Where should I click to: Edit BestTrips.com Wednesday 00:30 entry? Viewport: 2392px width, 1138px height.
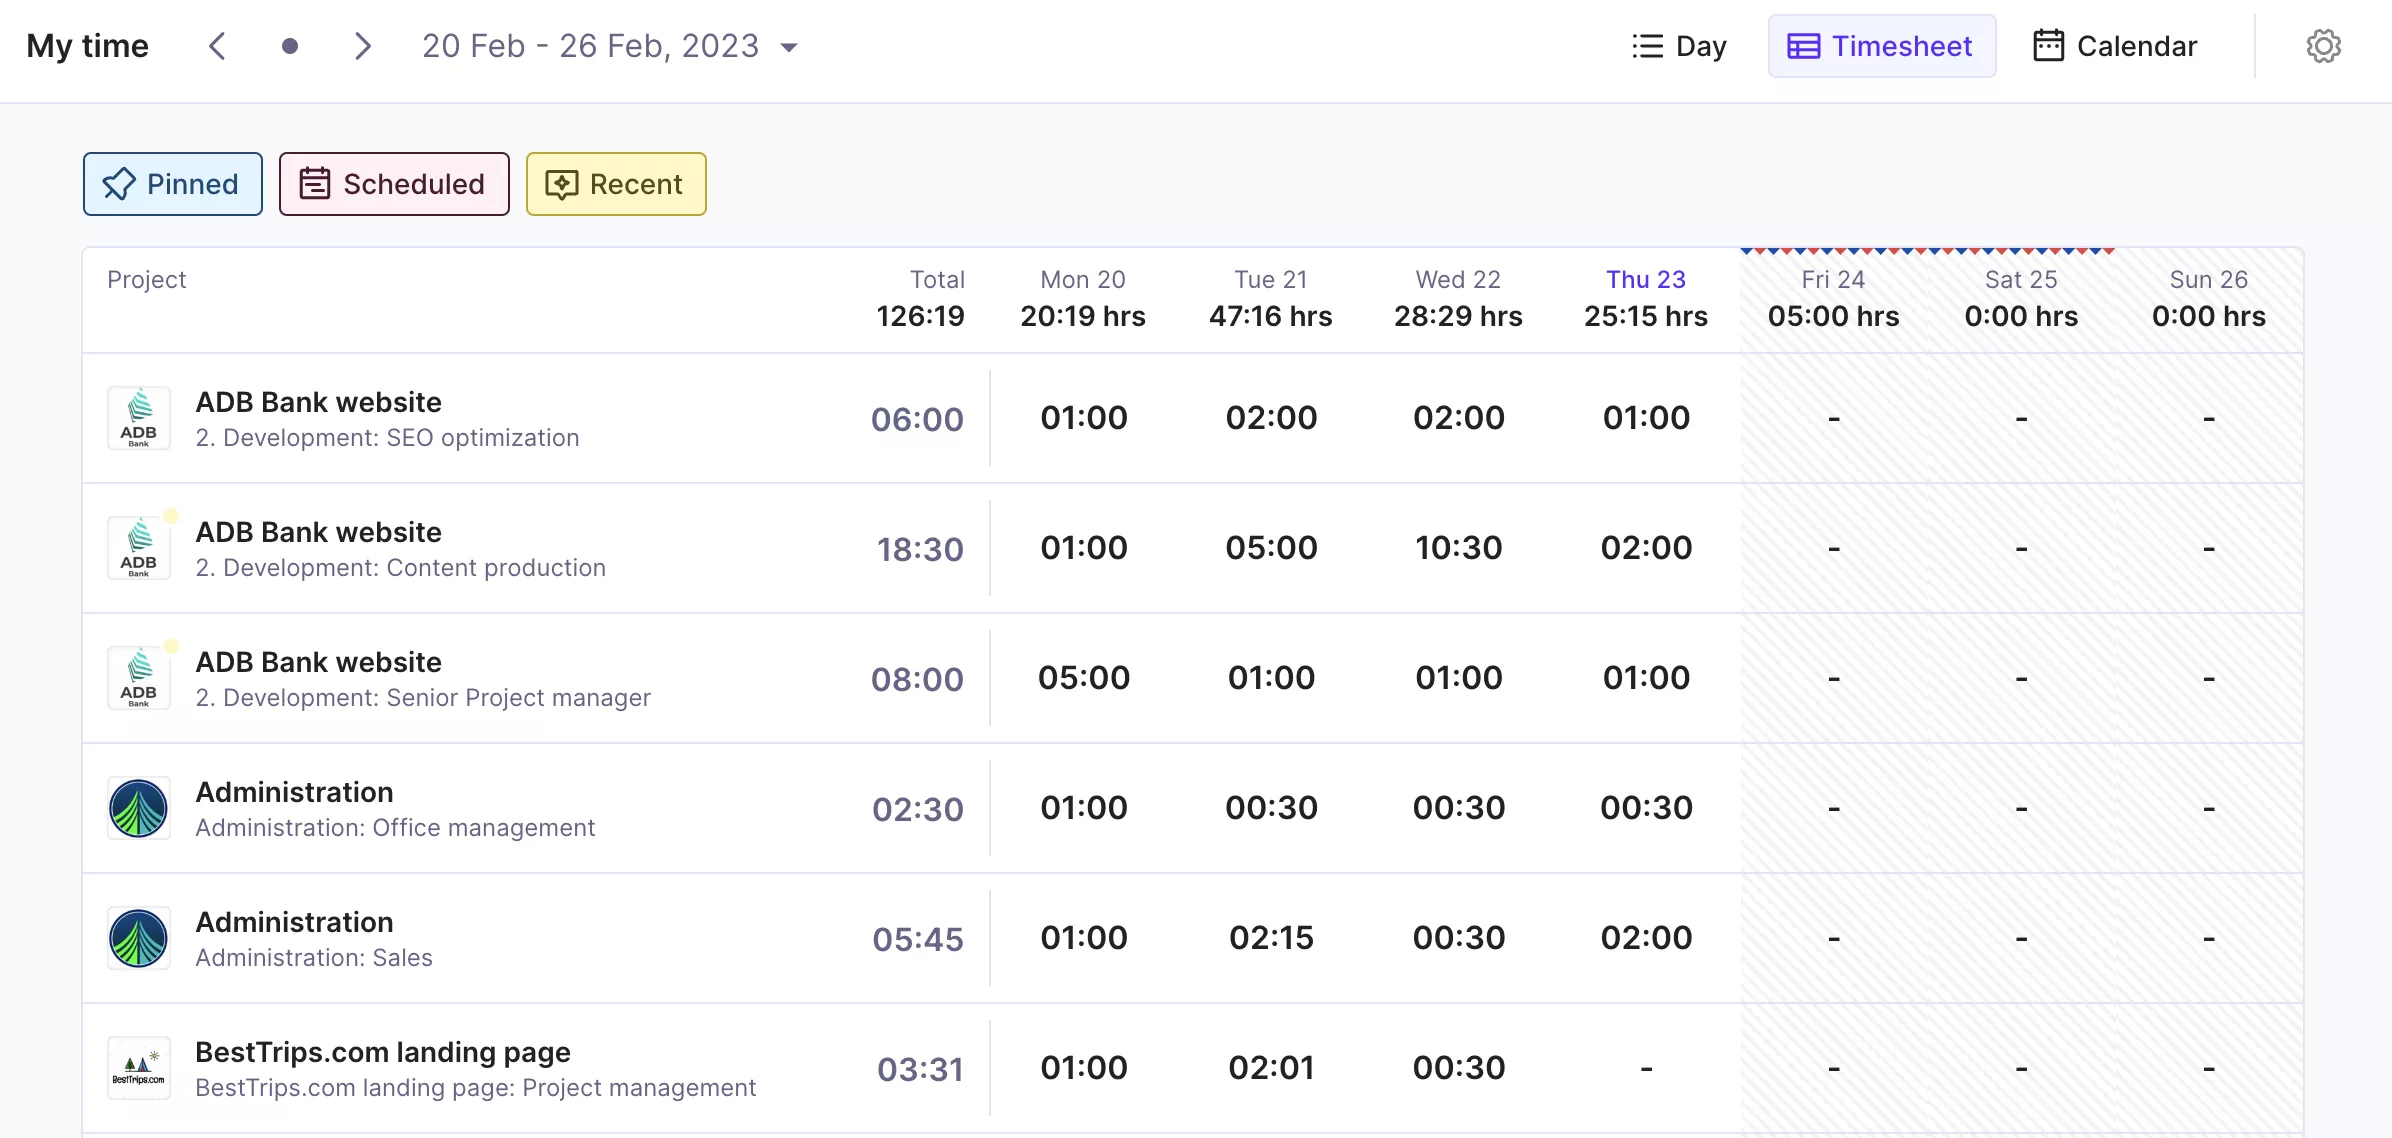(1459, 1068)
